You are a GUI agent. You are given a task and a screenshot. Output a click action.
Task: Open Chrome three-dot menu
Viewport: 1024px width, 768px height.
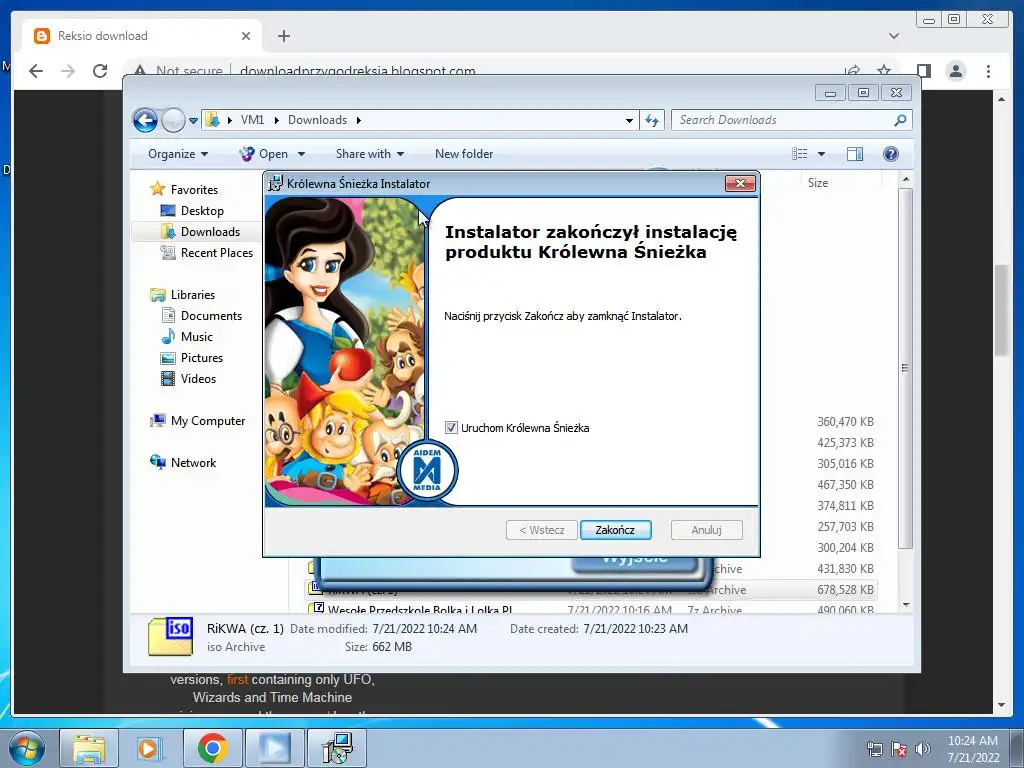click(x=988, y=71)
